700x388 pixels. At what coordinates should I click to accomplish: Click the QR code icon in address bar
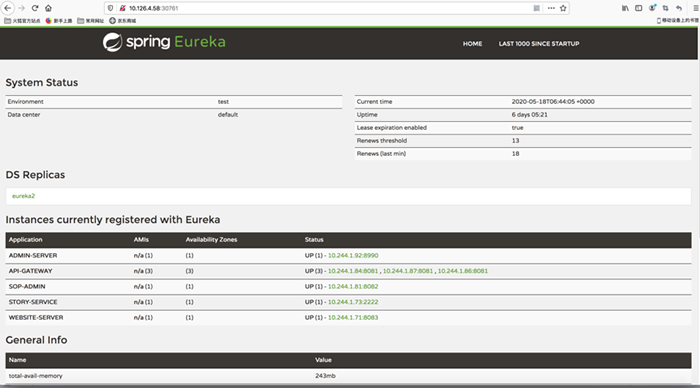[x=537, y=8]
